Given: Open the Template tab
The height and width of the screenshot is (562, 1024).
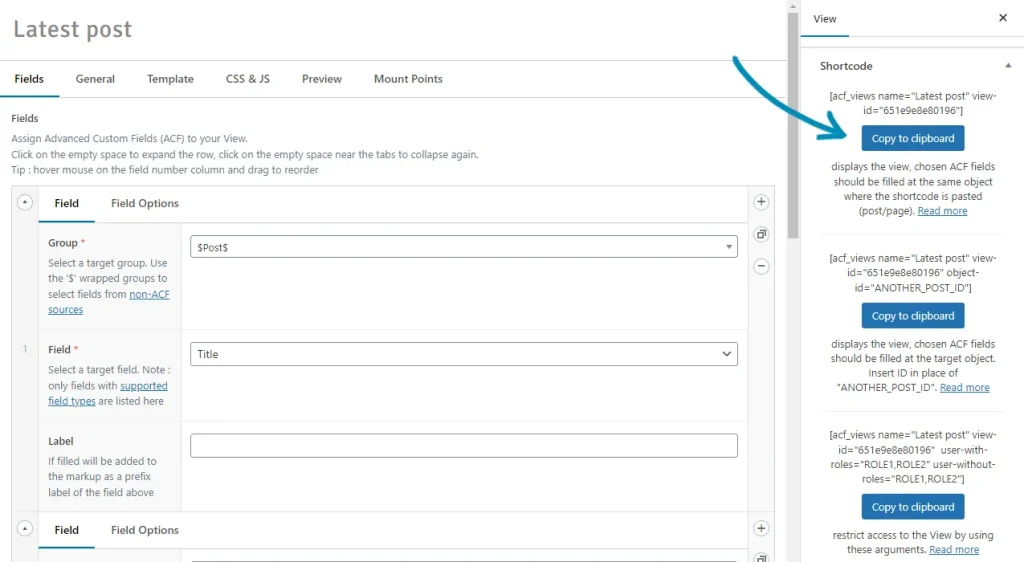Looking at the screenshot, I should coord(170,79).
